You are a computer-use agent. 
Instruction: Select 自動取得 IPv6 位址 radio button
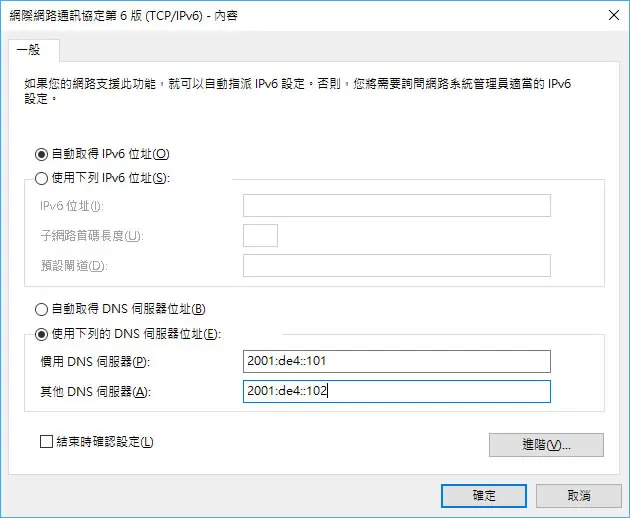[41, 154]
